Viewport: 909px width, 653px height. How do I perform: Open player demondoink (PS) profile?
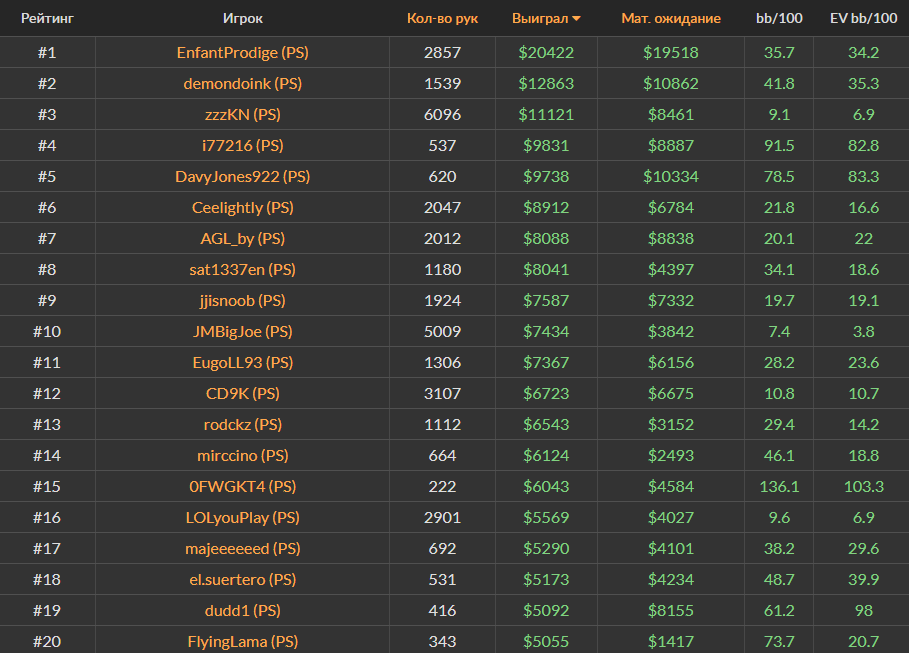(243, 83)
